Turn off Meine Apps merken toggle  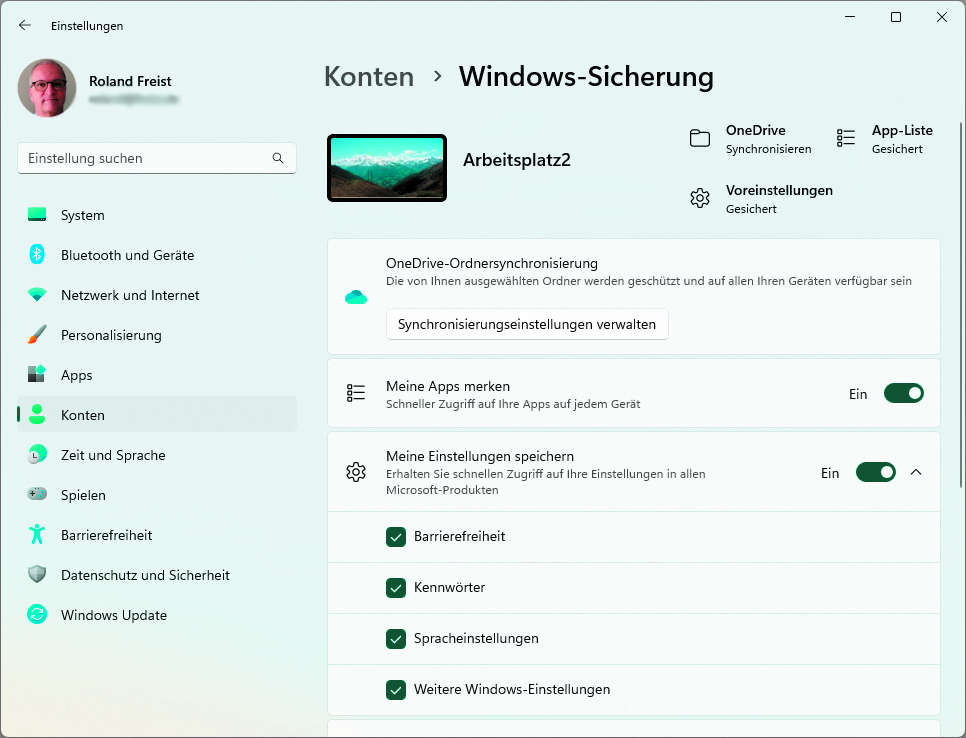coord(904,393)
